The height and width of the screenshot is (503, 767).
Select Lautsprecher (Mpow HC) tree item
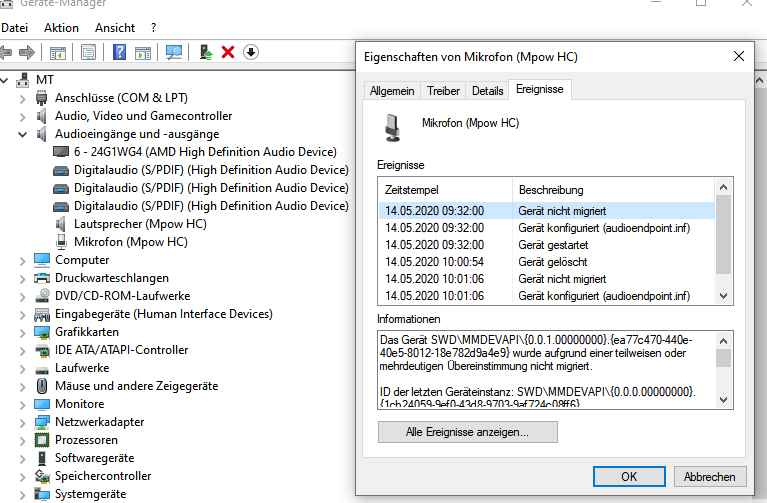[140, 224]
